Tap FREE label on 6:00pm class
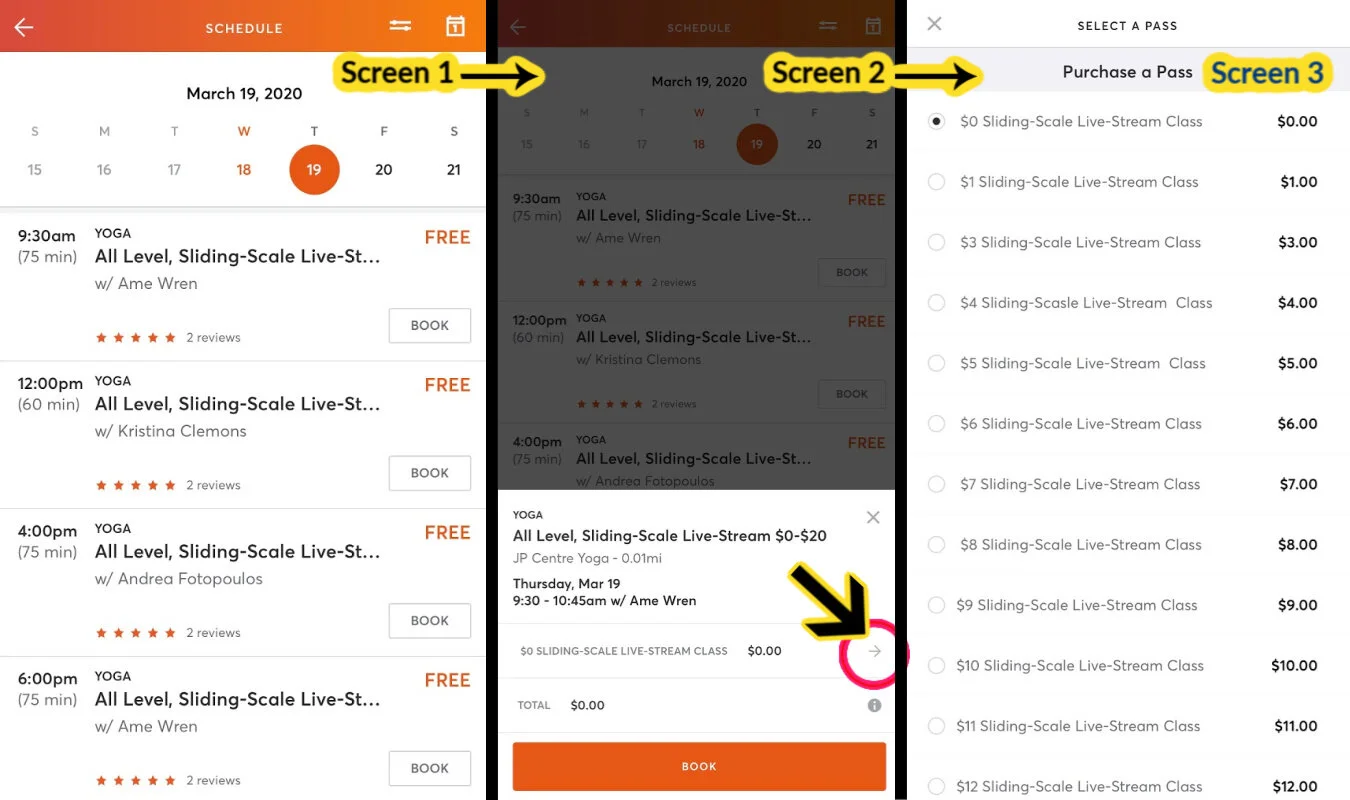 [x=447, y=680]
